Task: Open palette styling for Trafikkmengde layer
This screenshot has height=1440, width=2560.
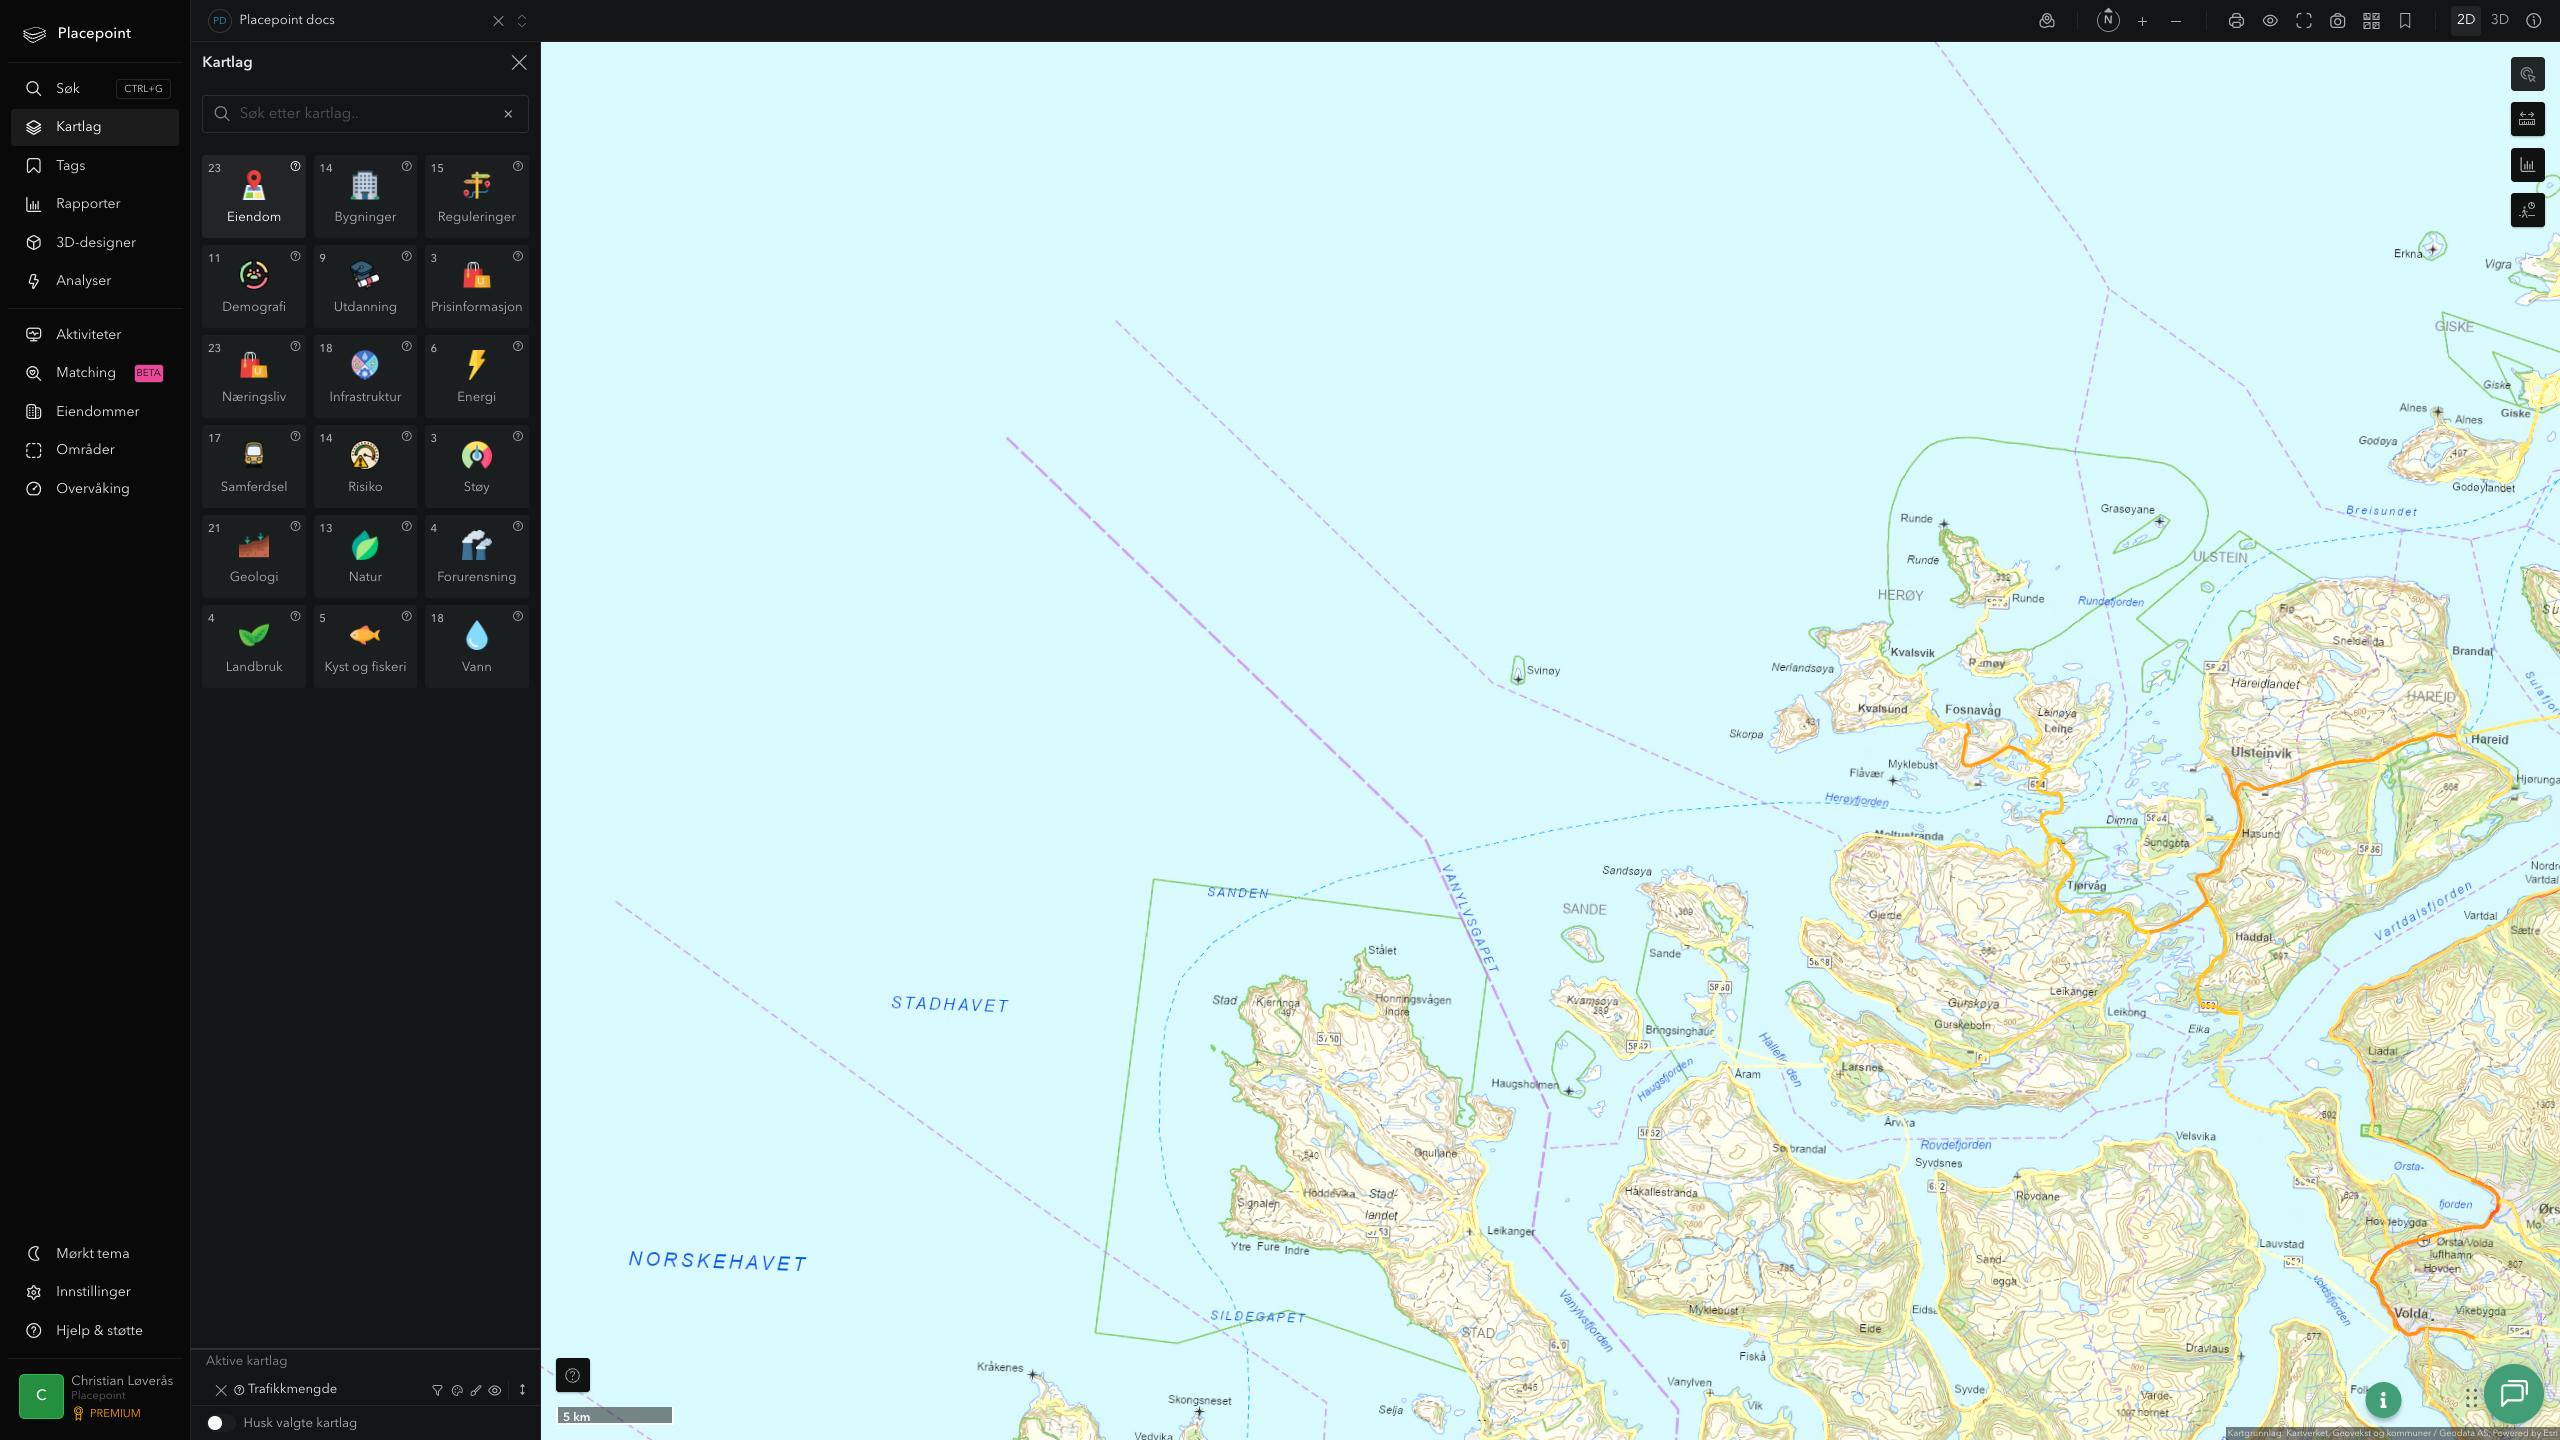Action: (457, 1390)
